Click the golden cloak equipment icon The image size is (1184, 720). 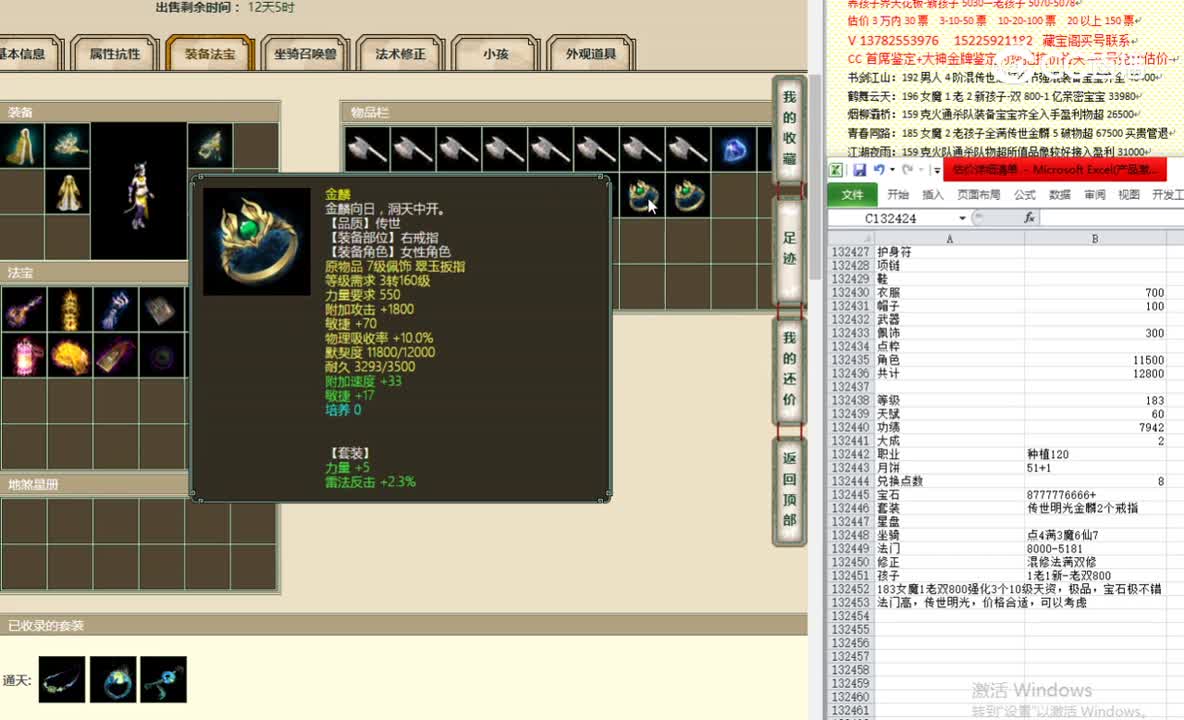click(x=22, y=146)
